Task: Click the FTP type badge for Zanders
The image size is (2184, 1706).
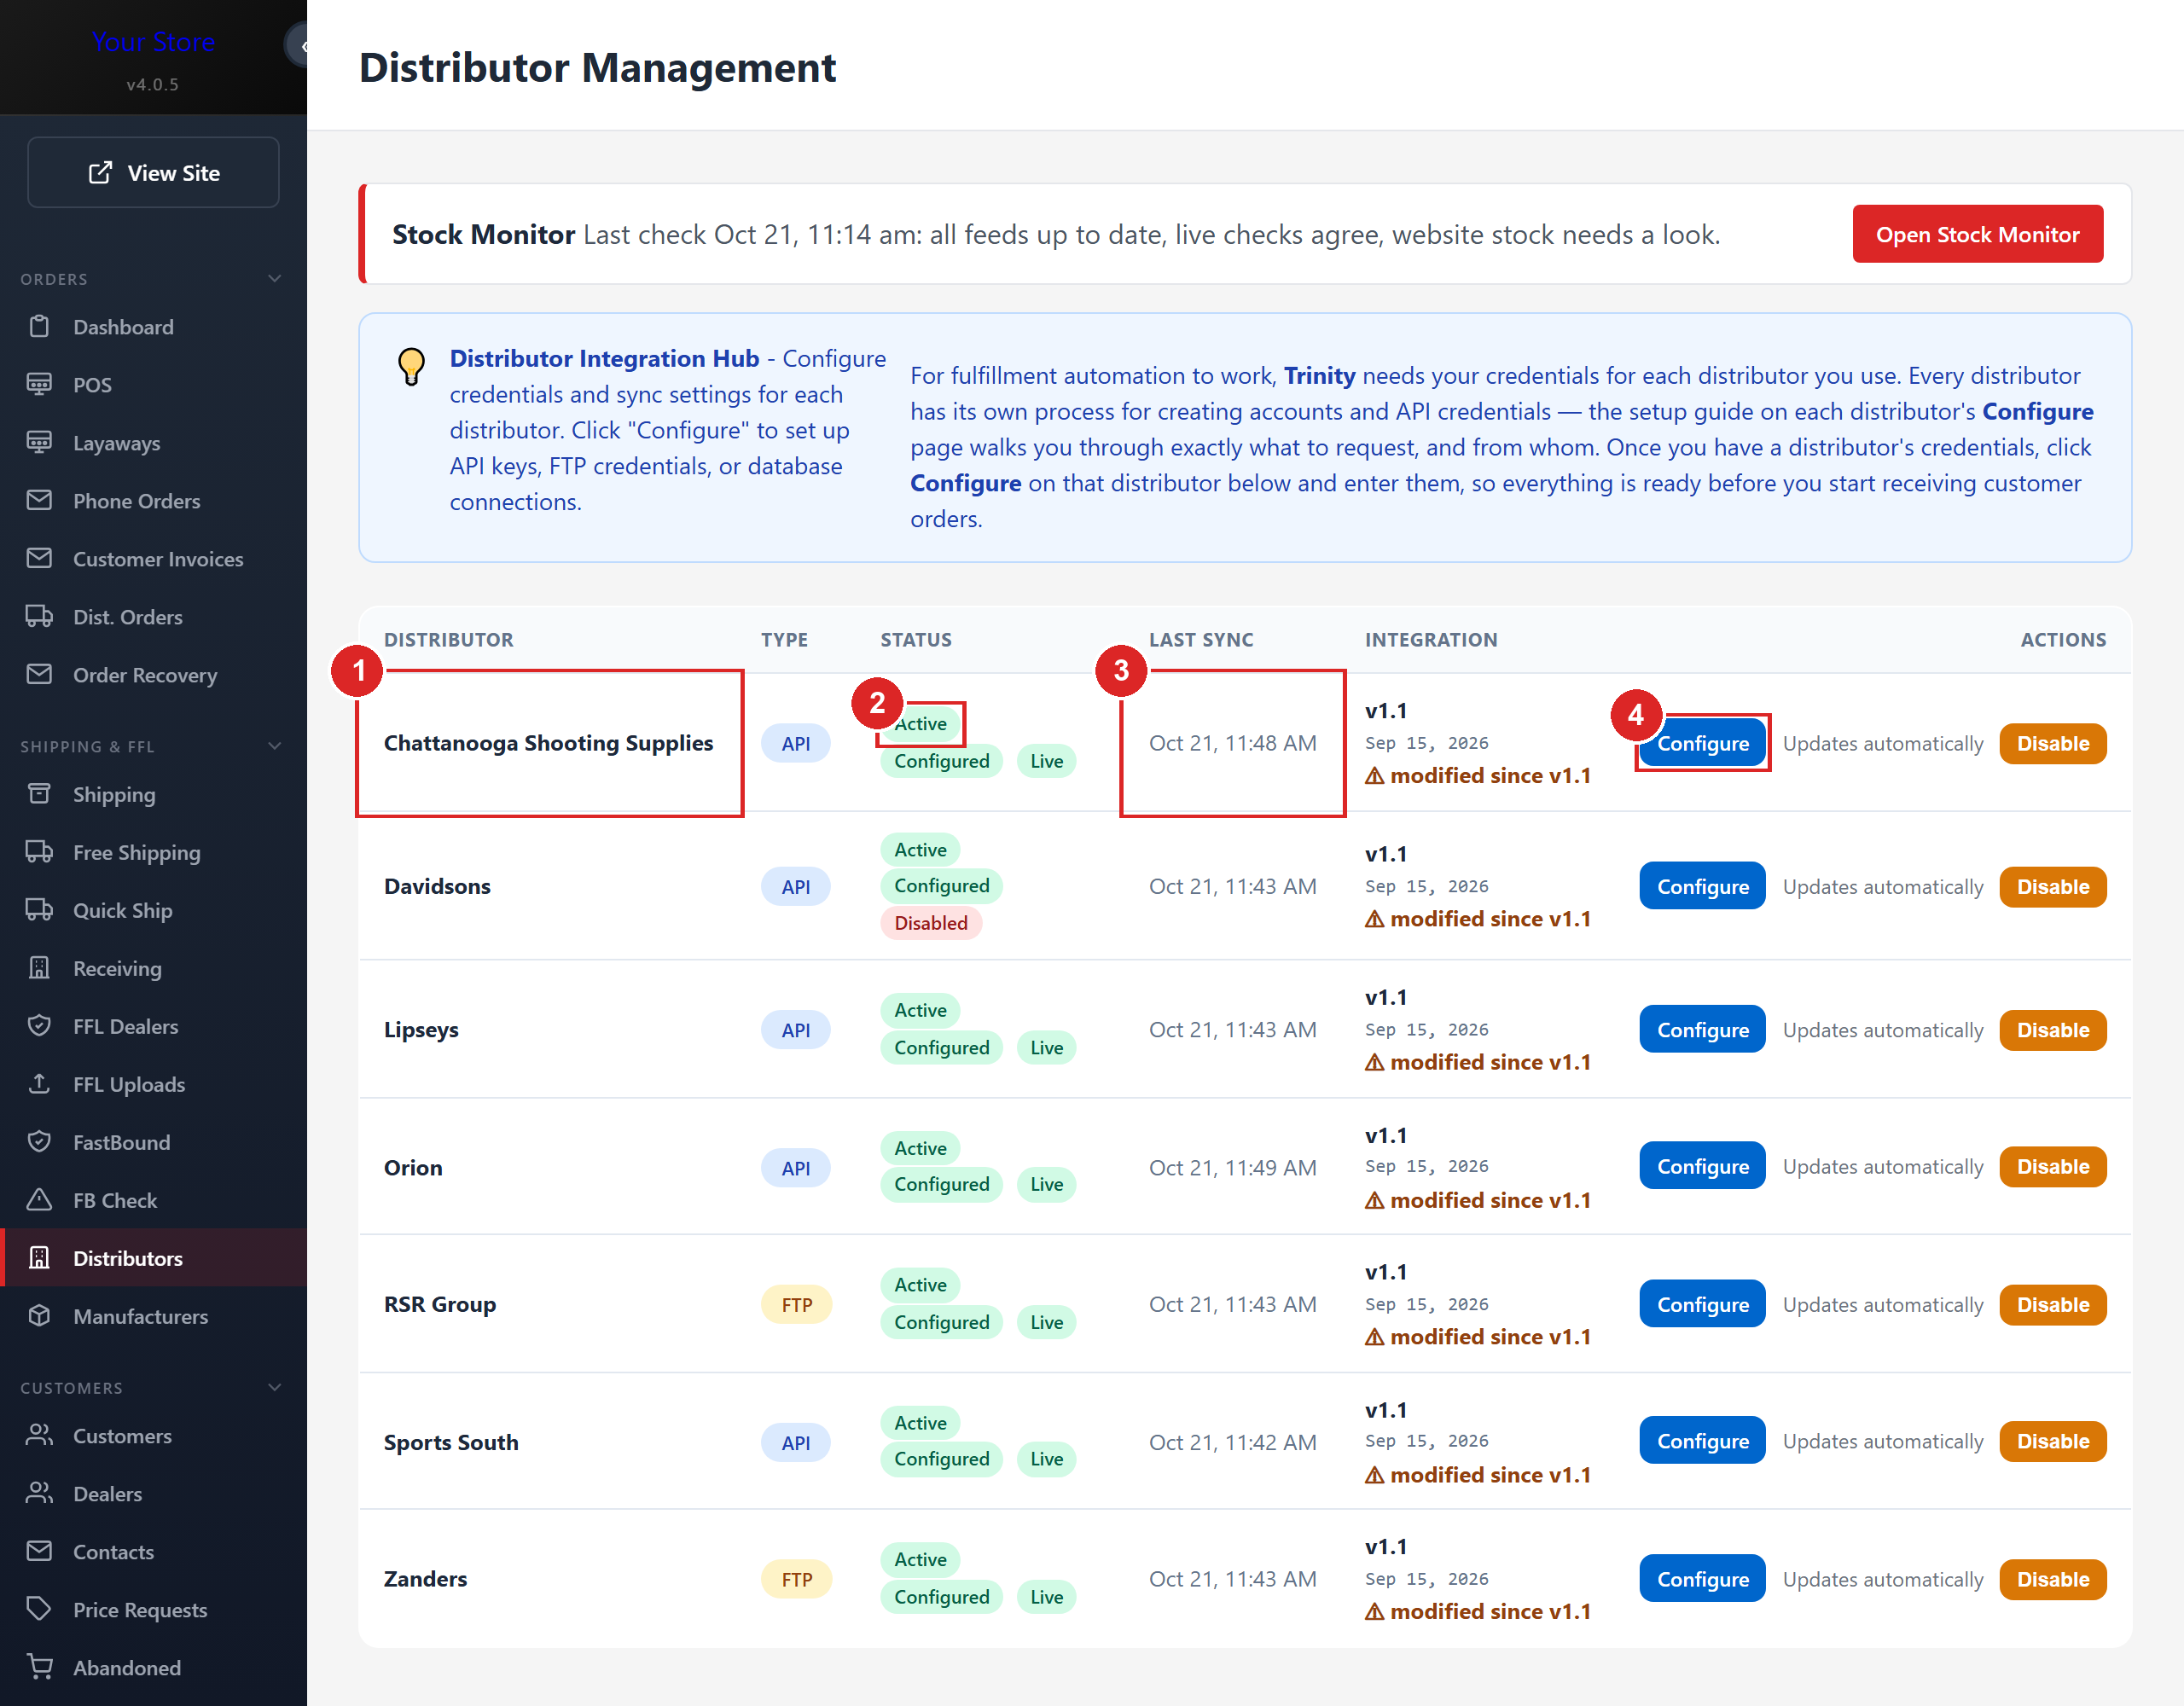Action: [796, 1581]
